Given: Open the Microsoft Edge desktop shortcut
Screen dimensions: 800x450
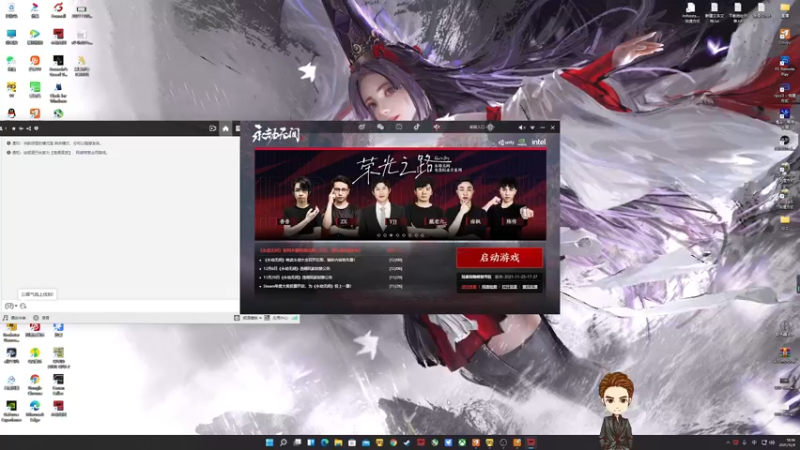Looking at the screenshot, I should coord(35,411).
